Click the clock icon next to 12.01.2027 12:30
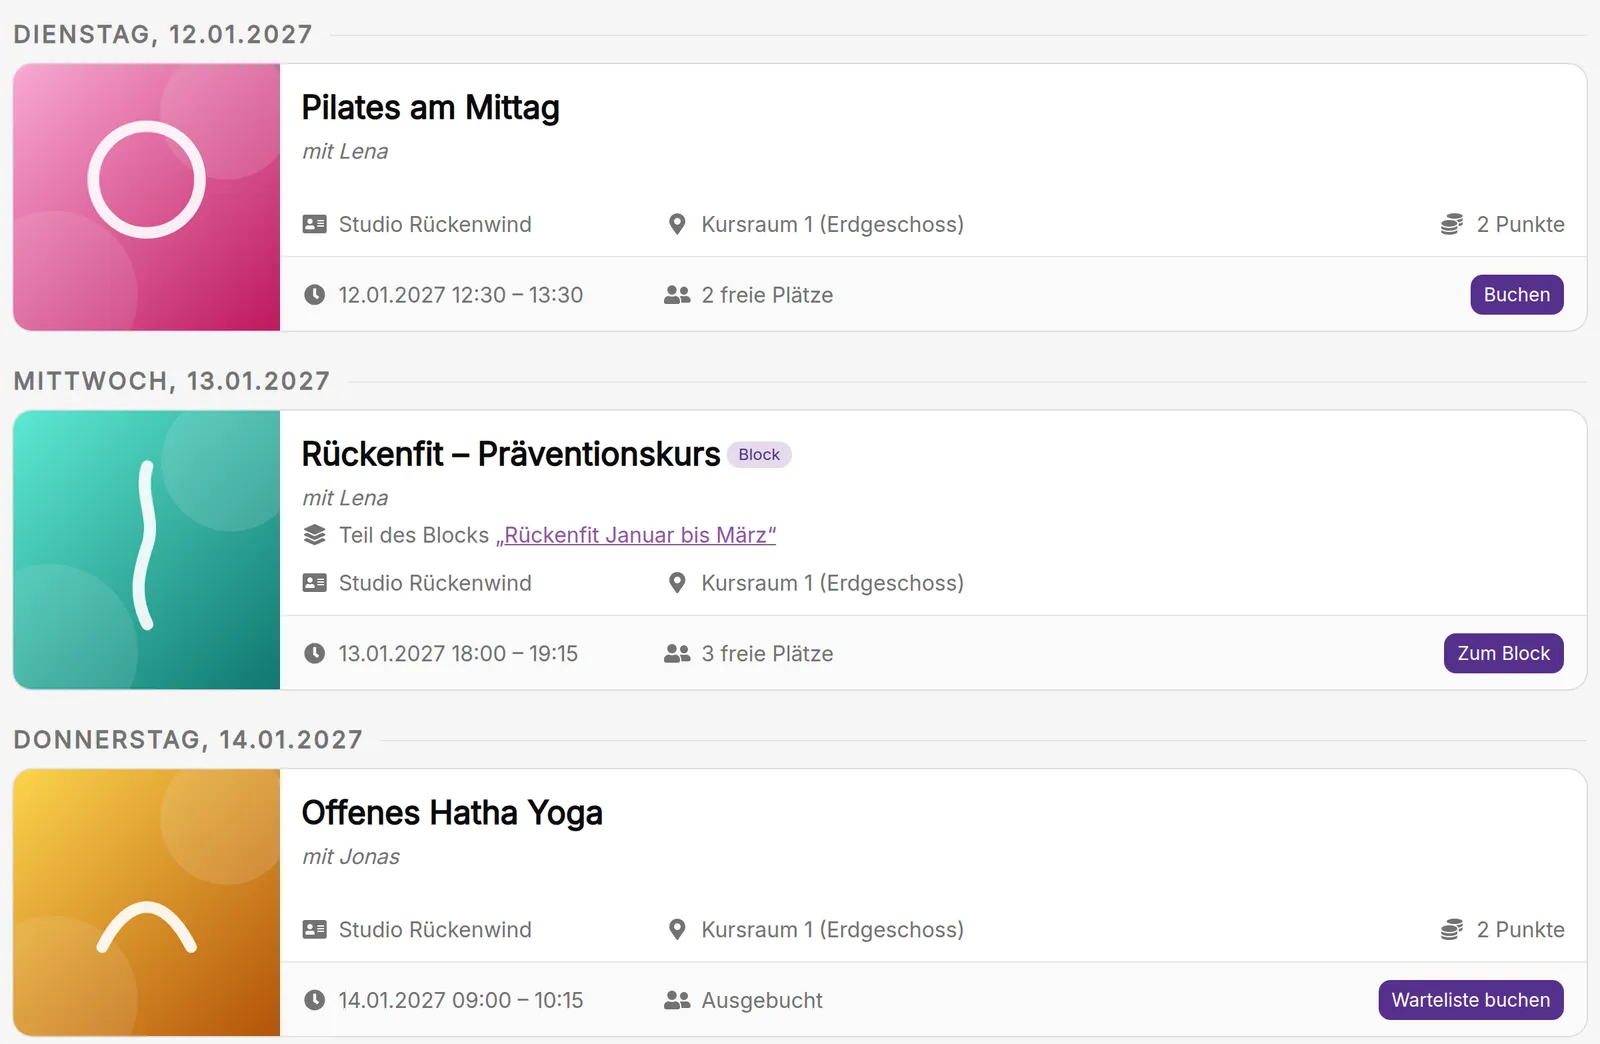The height and width of the screenshot is (1044, 1600). (314, 295)
